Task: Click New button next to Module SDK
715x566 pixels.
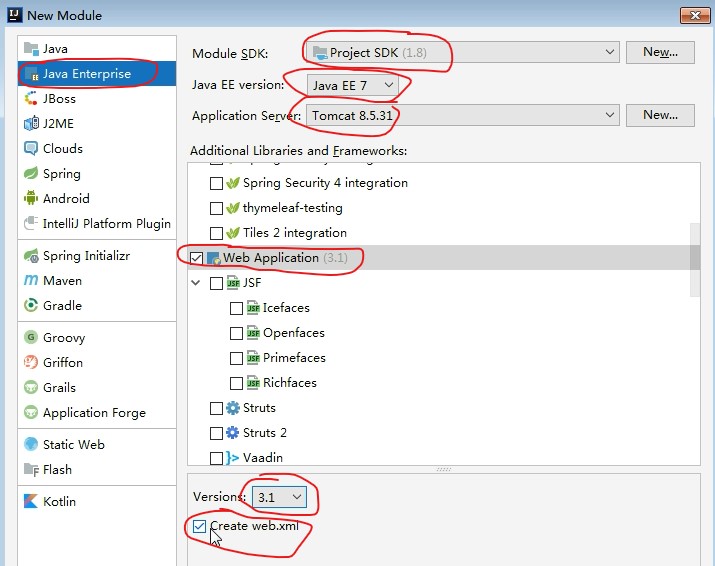Action: pos(660,52)
